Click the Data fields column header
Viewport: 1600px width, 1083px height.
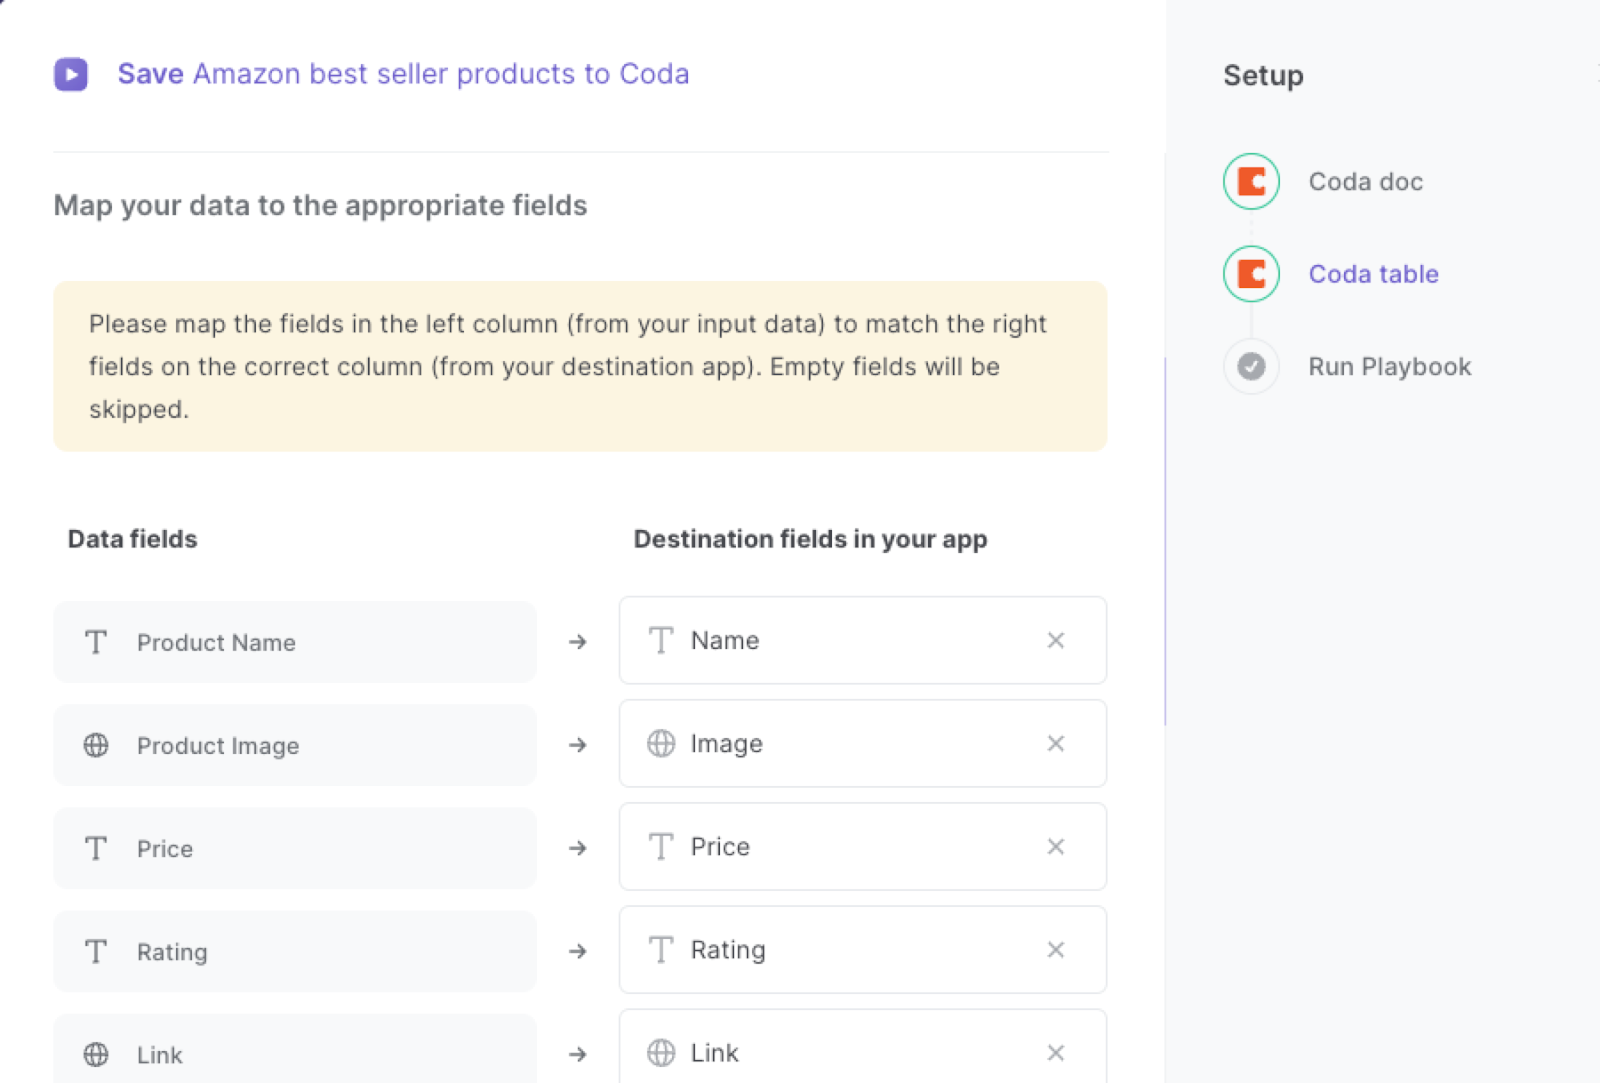[132, 539]
